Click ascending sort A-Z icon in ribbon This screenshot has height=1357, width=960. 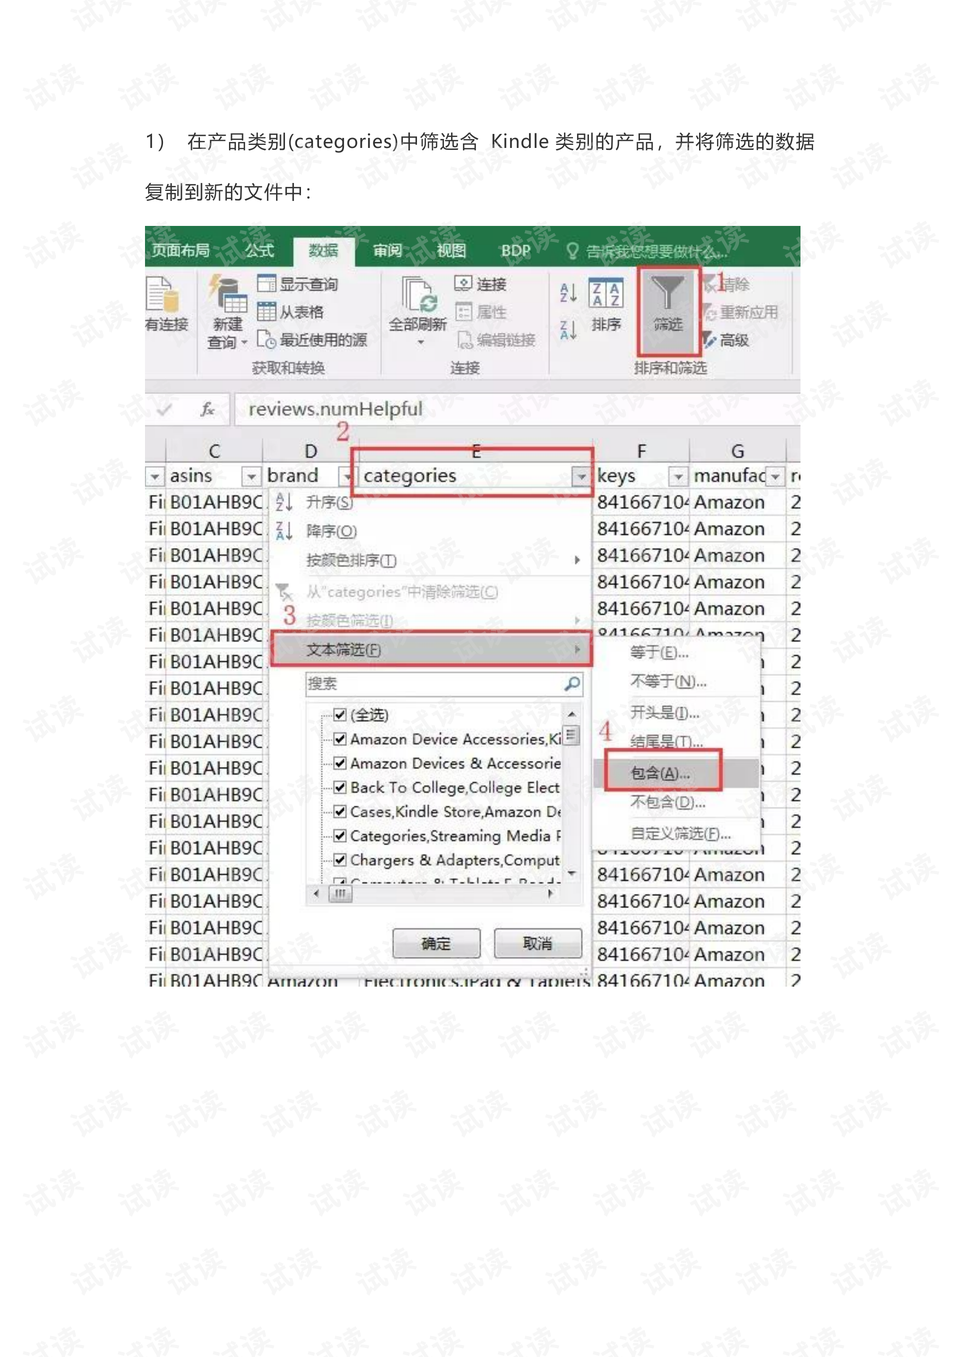567,293
